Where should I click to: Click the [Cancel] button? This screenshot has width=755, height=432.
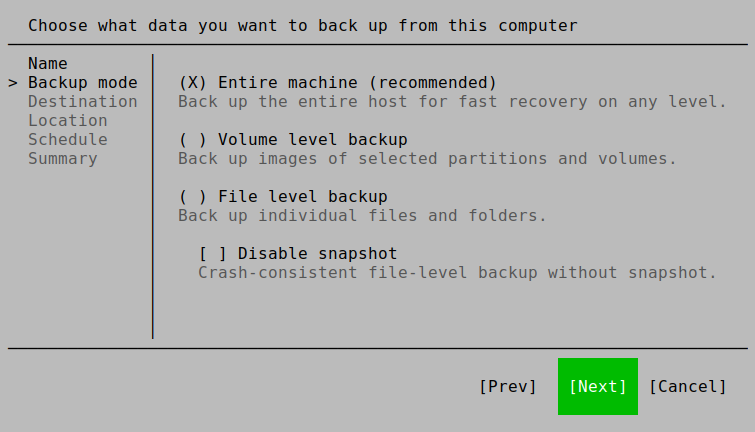click(688, 386)
